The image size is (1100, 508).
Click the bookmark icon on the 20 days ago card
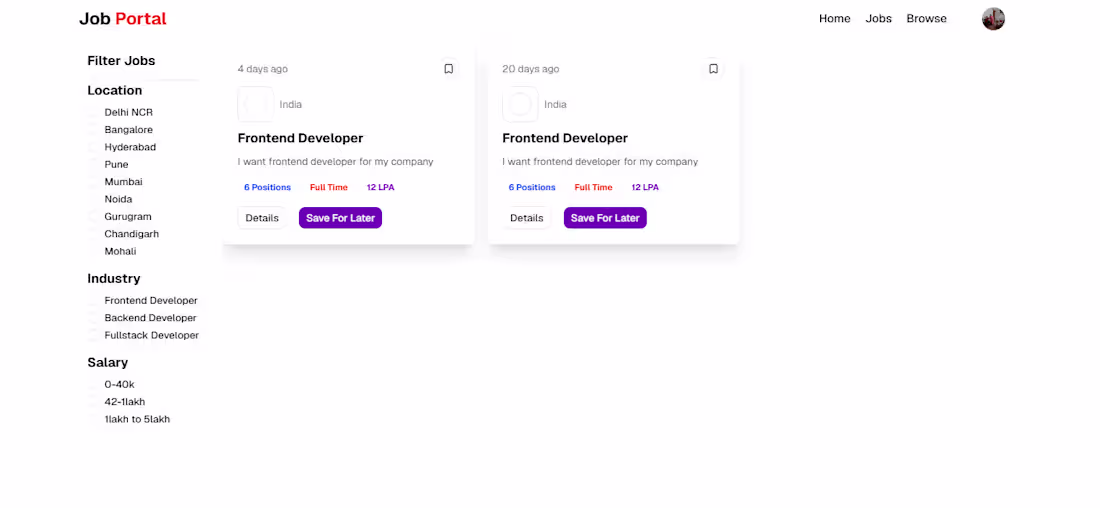(x=713, y=69)
